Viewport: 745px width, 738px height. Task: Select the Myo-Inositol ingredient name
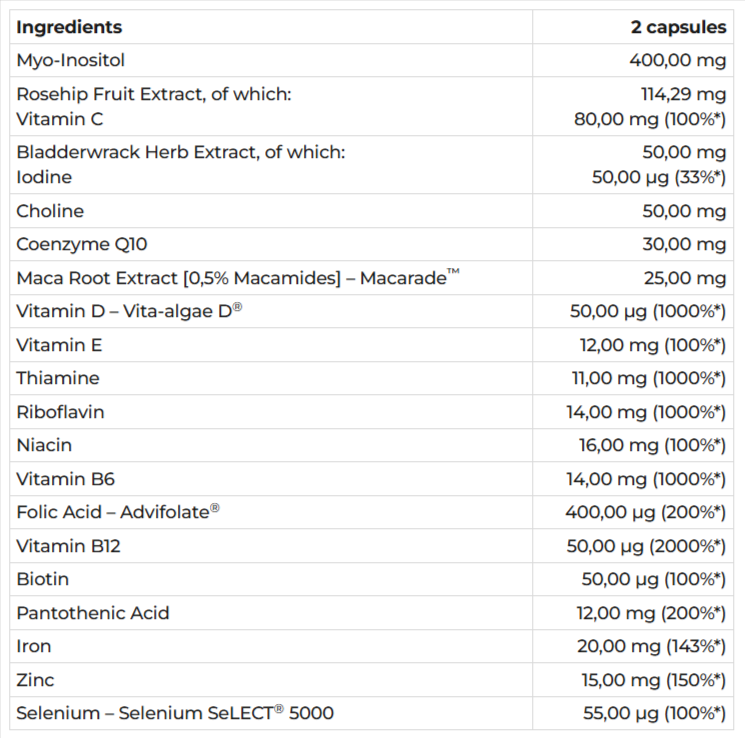click(71, 61)
